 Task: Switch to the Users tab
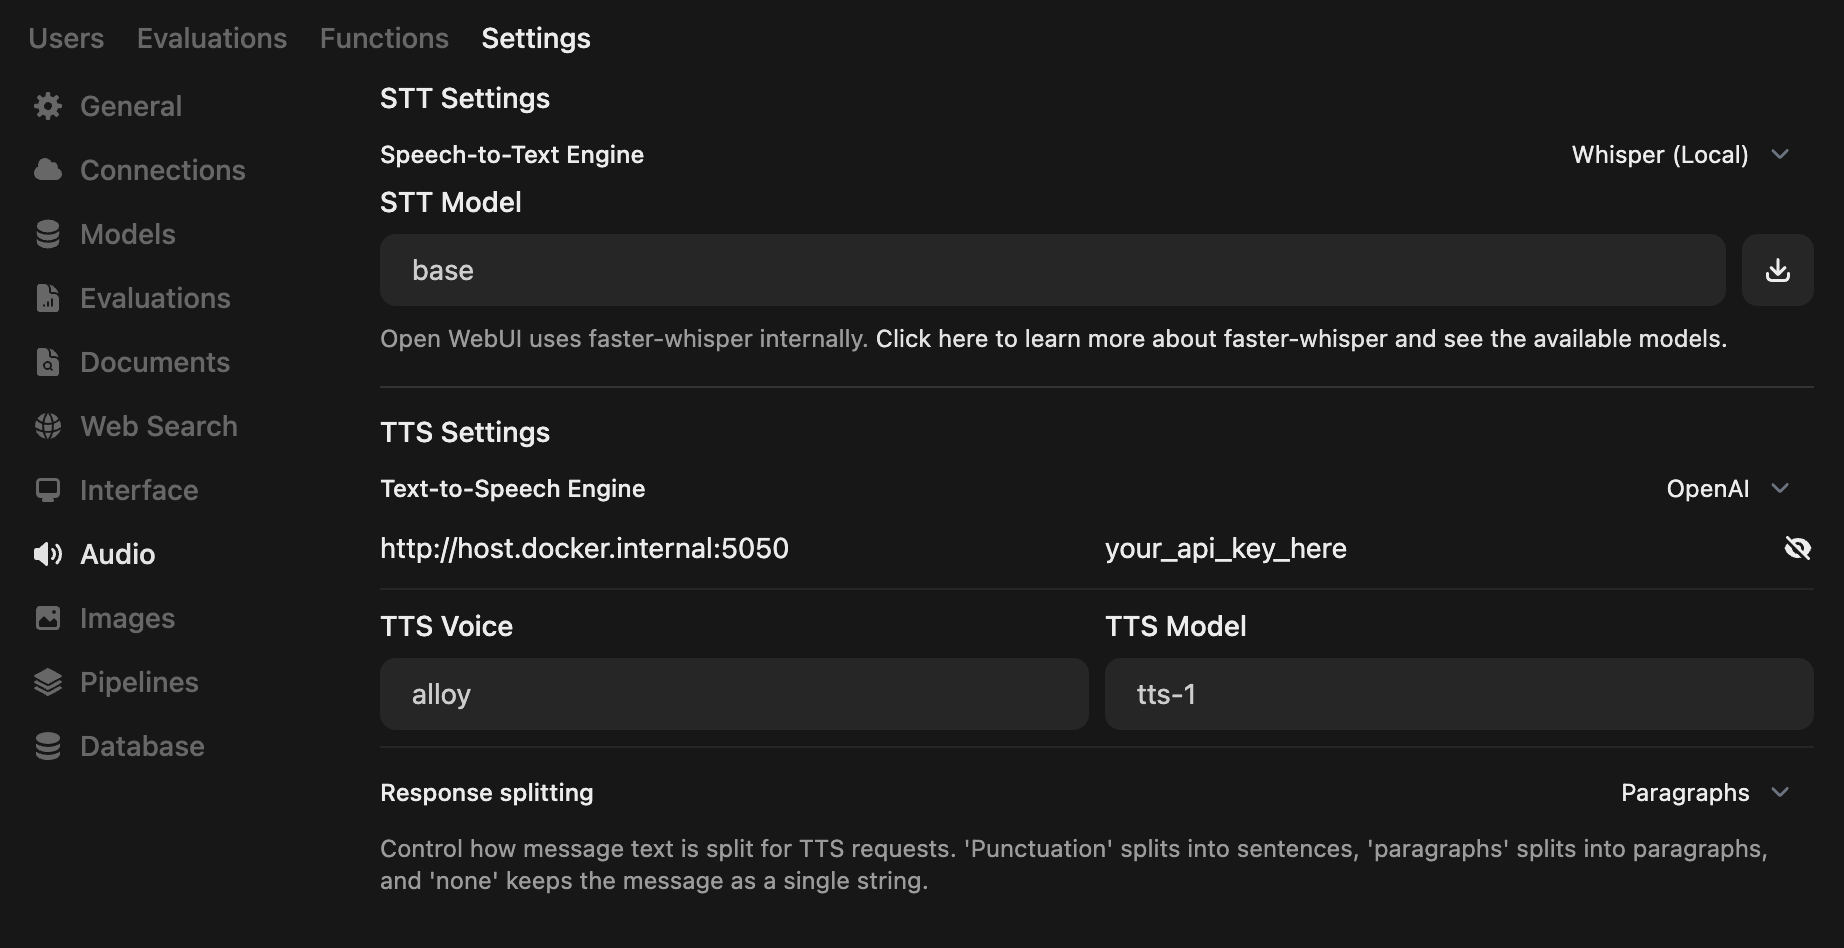pyautogui.click(x=66, y=38)
